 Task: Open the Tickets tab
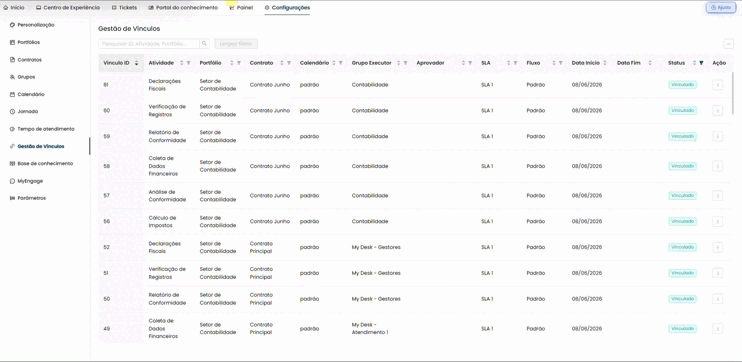[x=124, y=8]
